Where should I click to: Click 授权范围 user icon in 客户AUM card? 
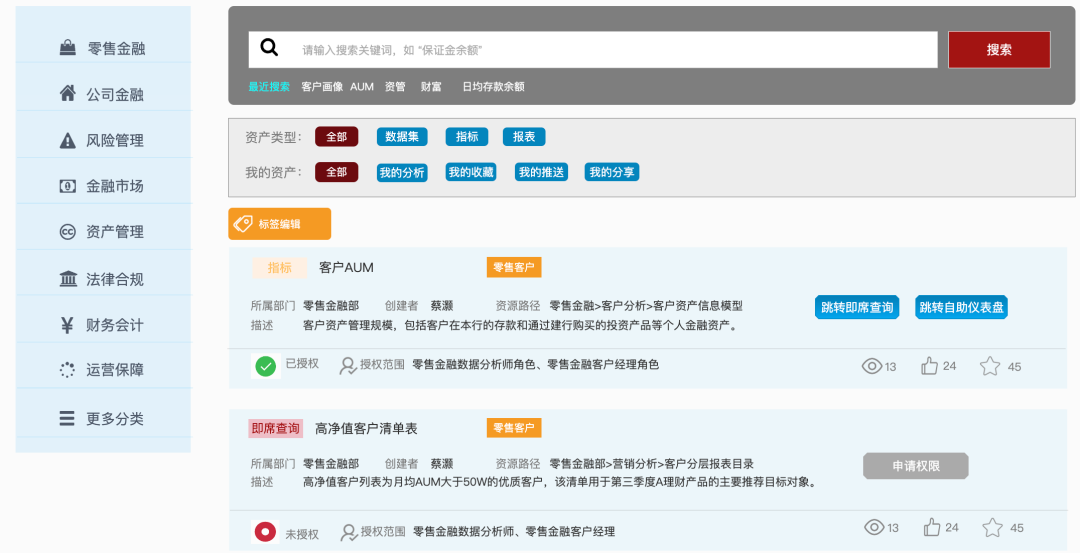tap(348, 366)
